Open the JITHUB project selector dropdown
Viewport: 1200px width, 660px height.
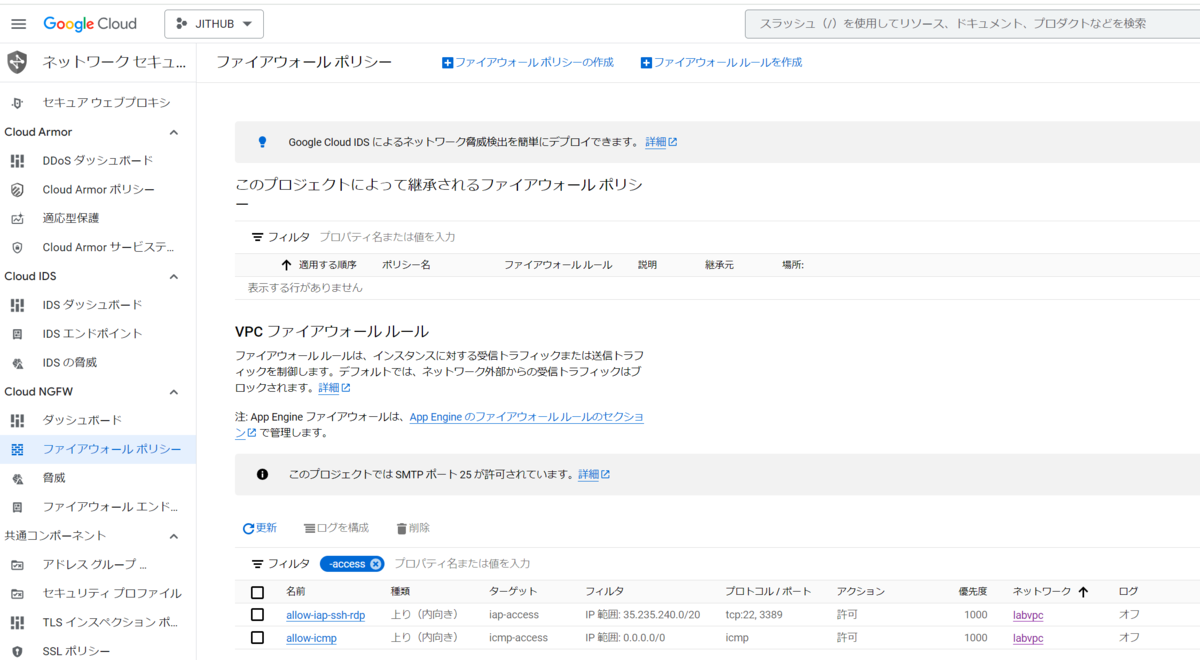point(214,24)
